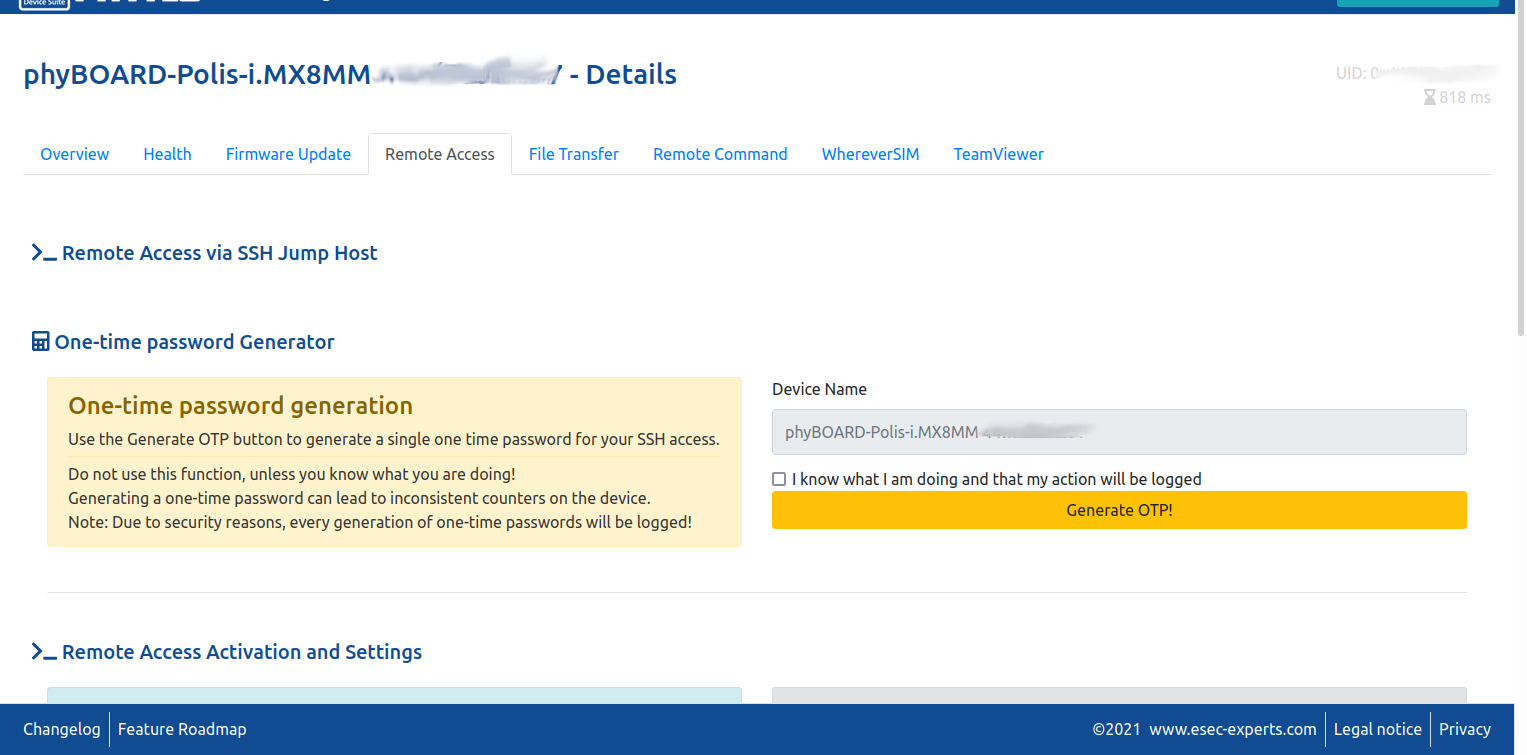1527x755 pixels.
Task: Select the Remote Access tab
Action: coord(440,154)
